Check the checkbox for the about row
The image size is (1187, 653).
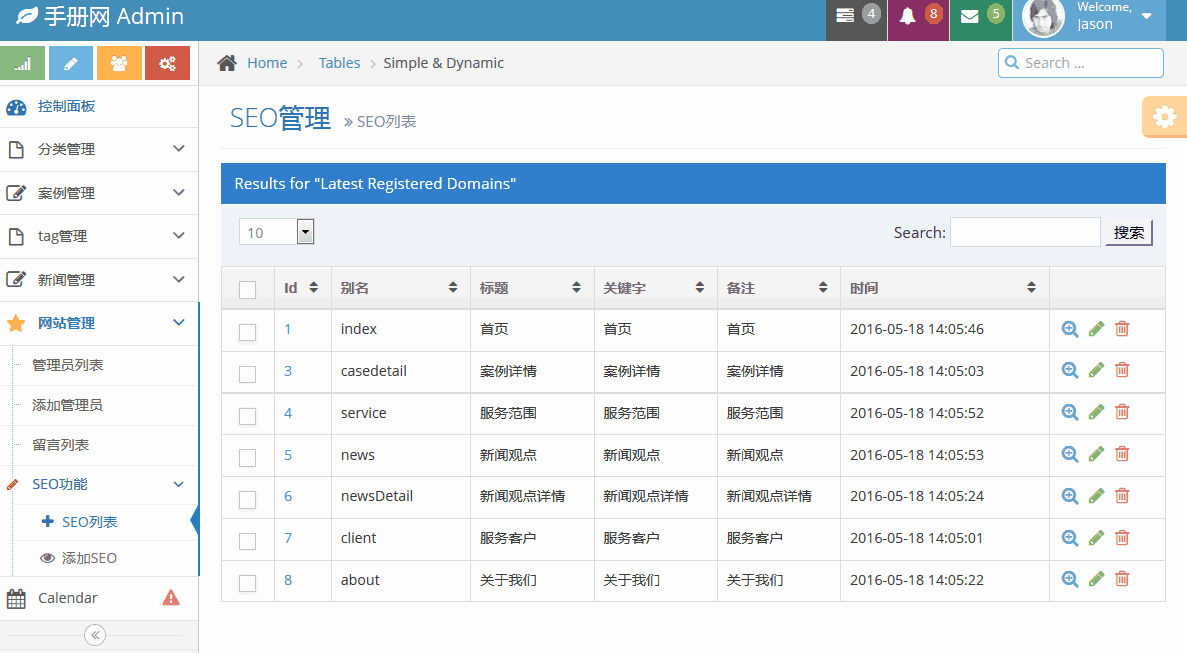point(248,582)
